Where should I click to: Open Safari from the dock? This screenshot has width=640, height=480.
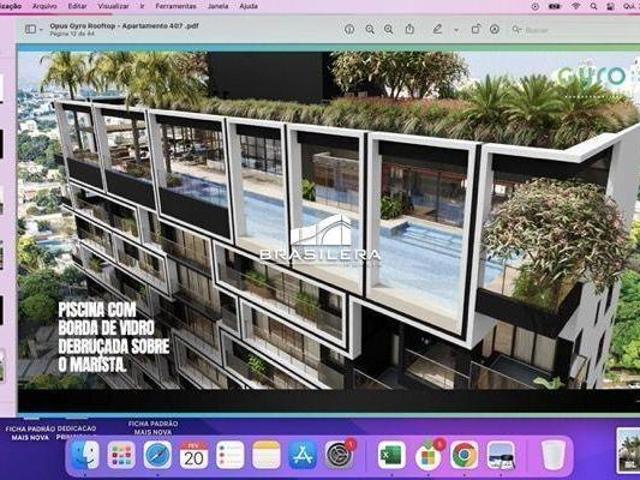coord(157,455)
